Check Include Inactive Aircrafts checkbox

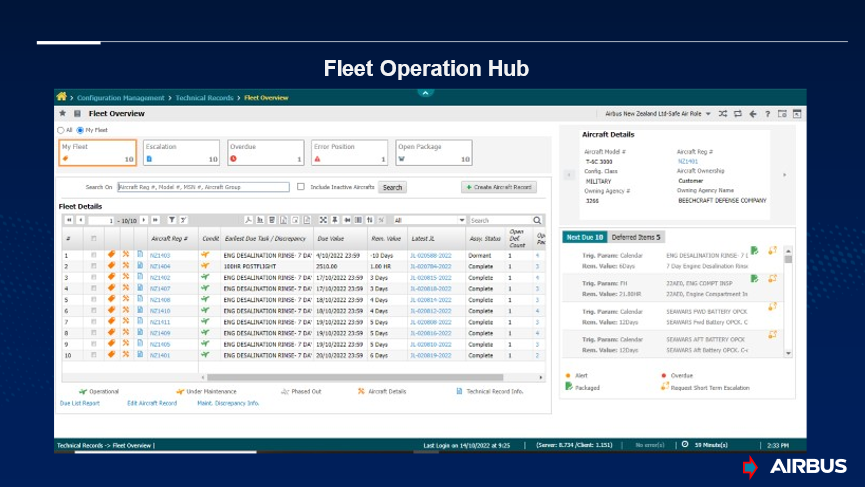[301, 186]
